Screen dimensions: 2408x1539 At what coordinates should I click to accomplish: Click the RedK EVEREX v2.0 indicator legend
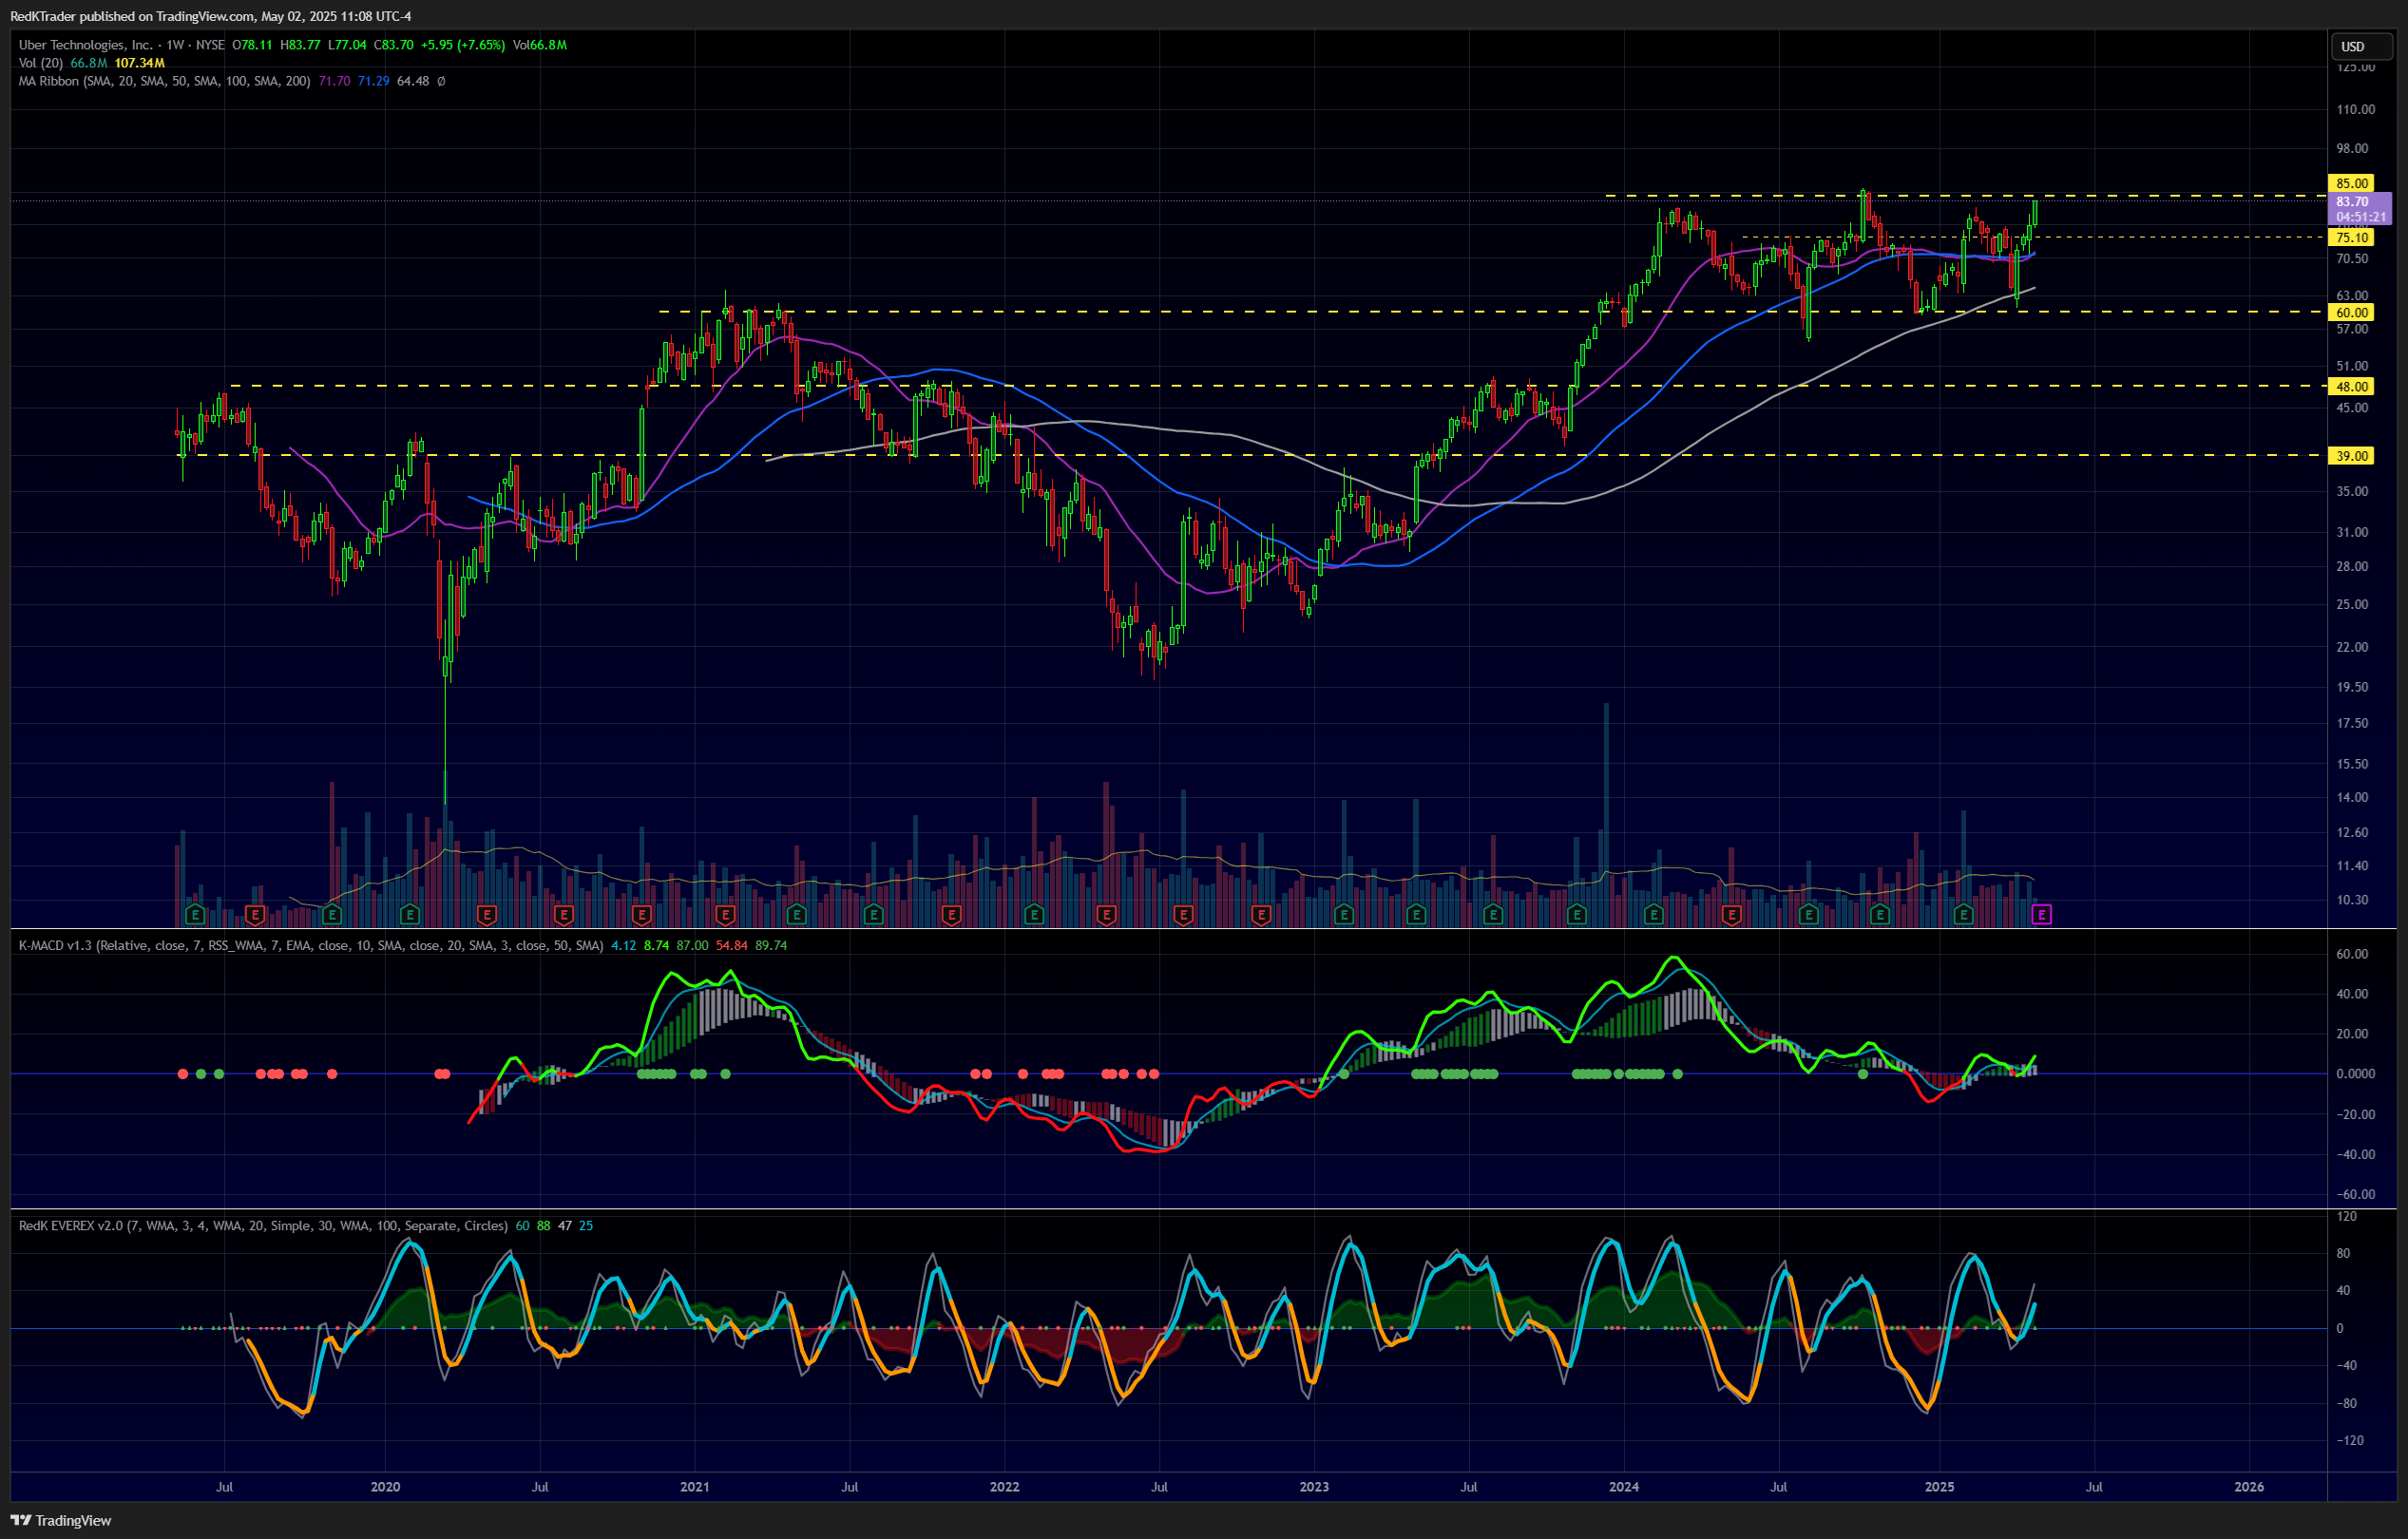click(263, 1225)
